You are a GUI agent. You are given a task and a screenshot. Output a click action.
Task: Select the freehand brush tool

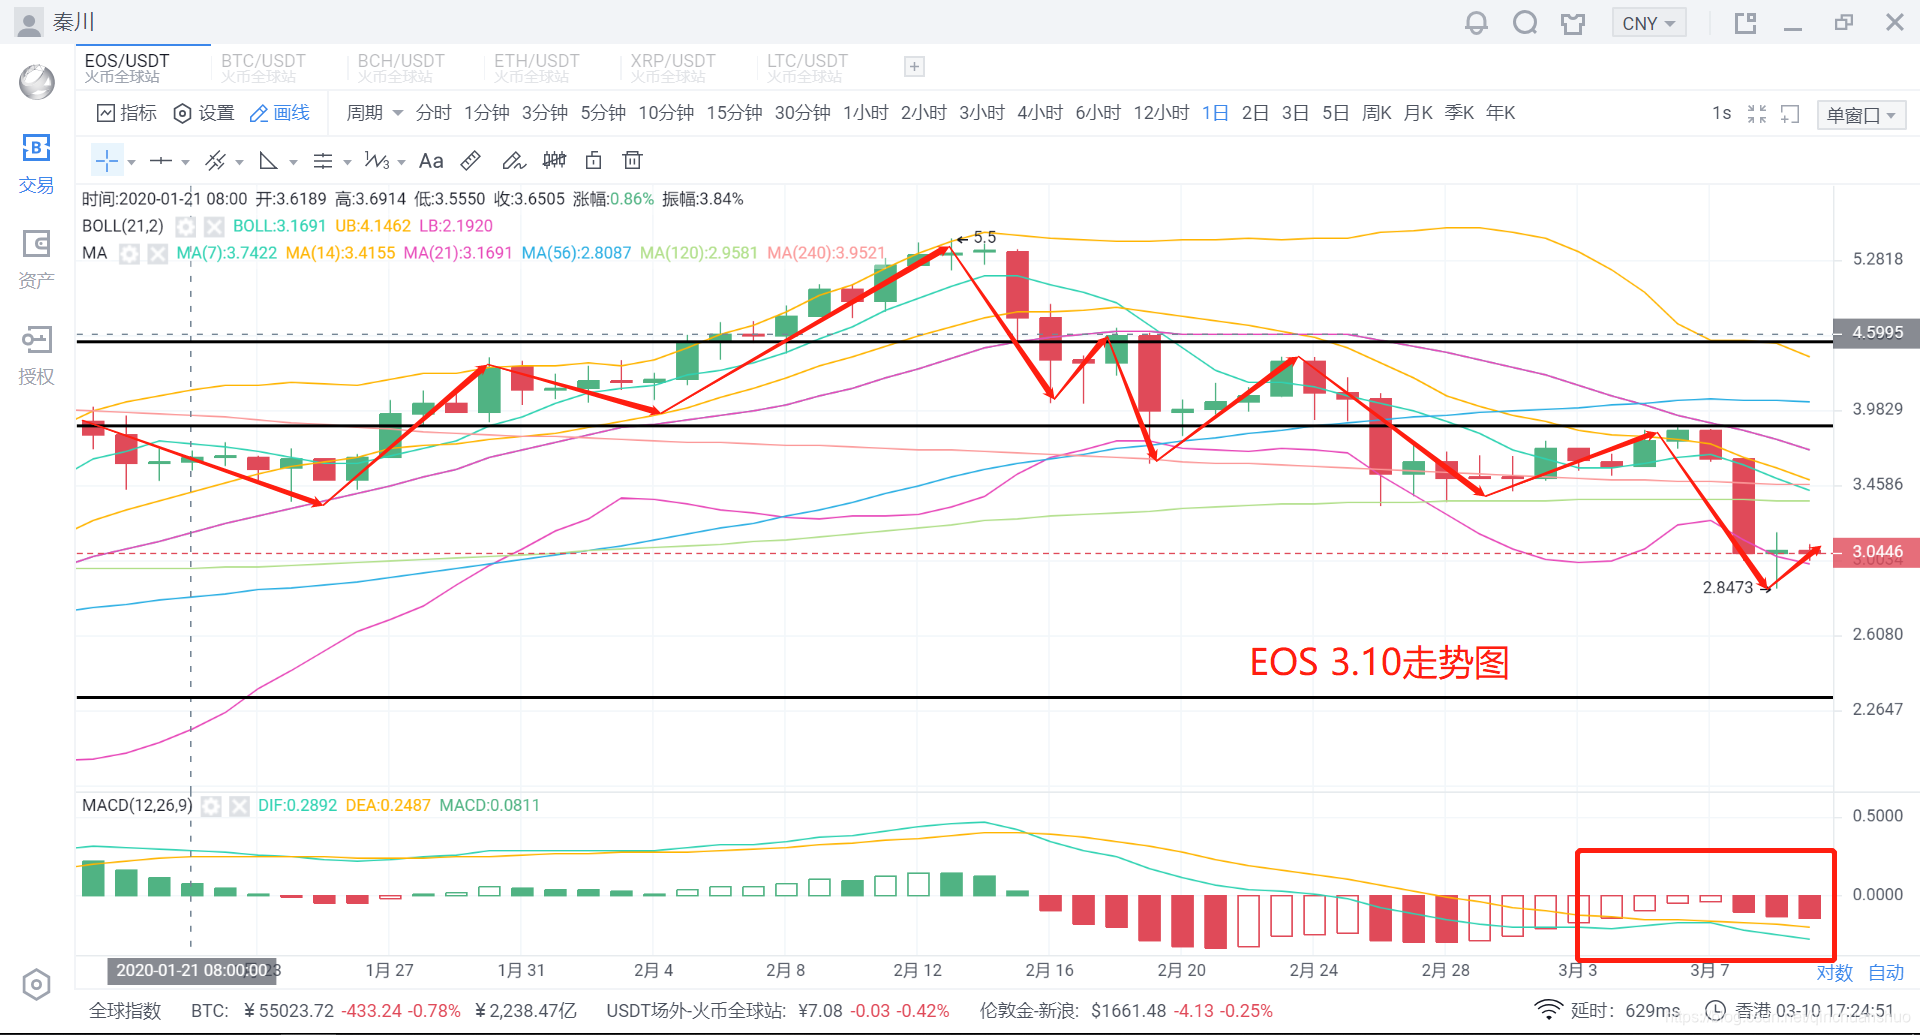[x=513, y=161]
